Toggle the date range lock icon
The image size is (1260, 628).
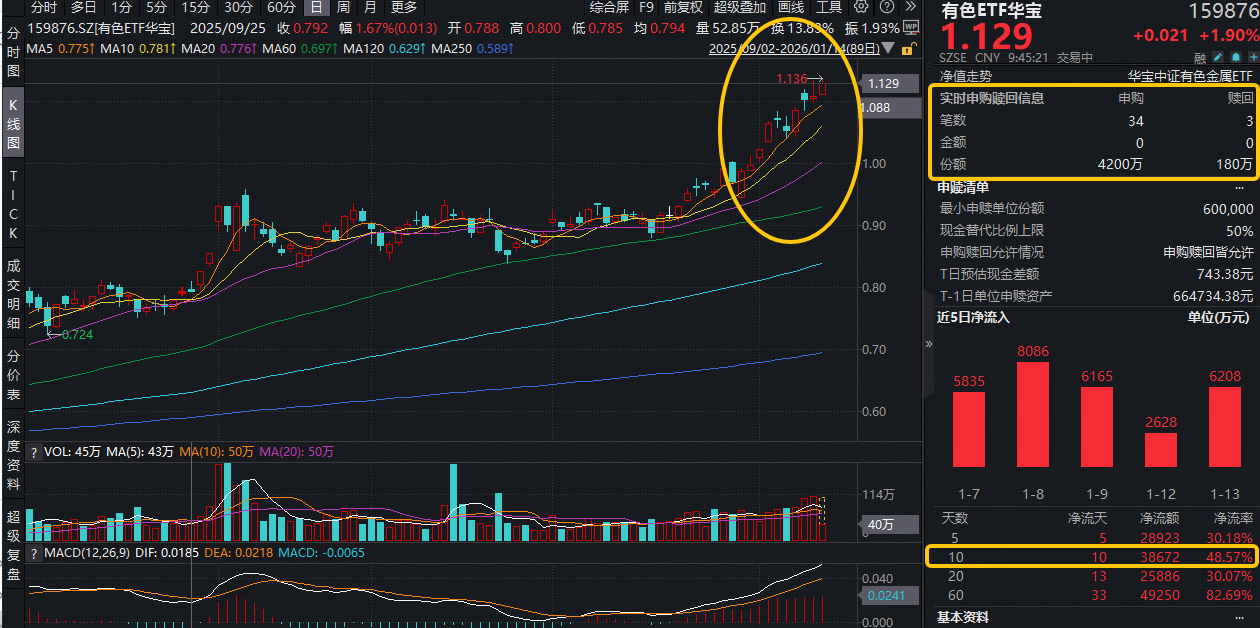click(x=907, y=48)
